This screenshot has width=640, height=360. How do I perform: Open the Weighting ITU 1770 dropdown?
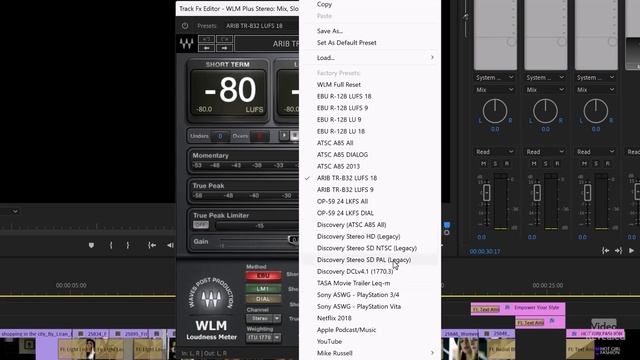[263, 337]
